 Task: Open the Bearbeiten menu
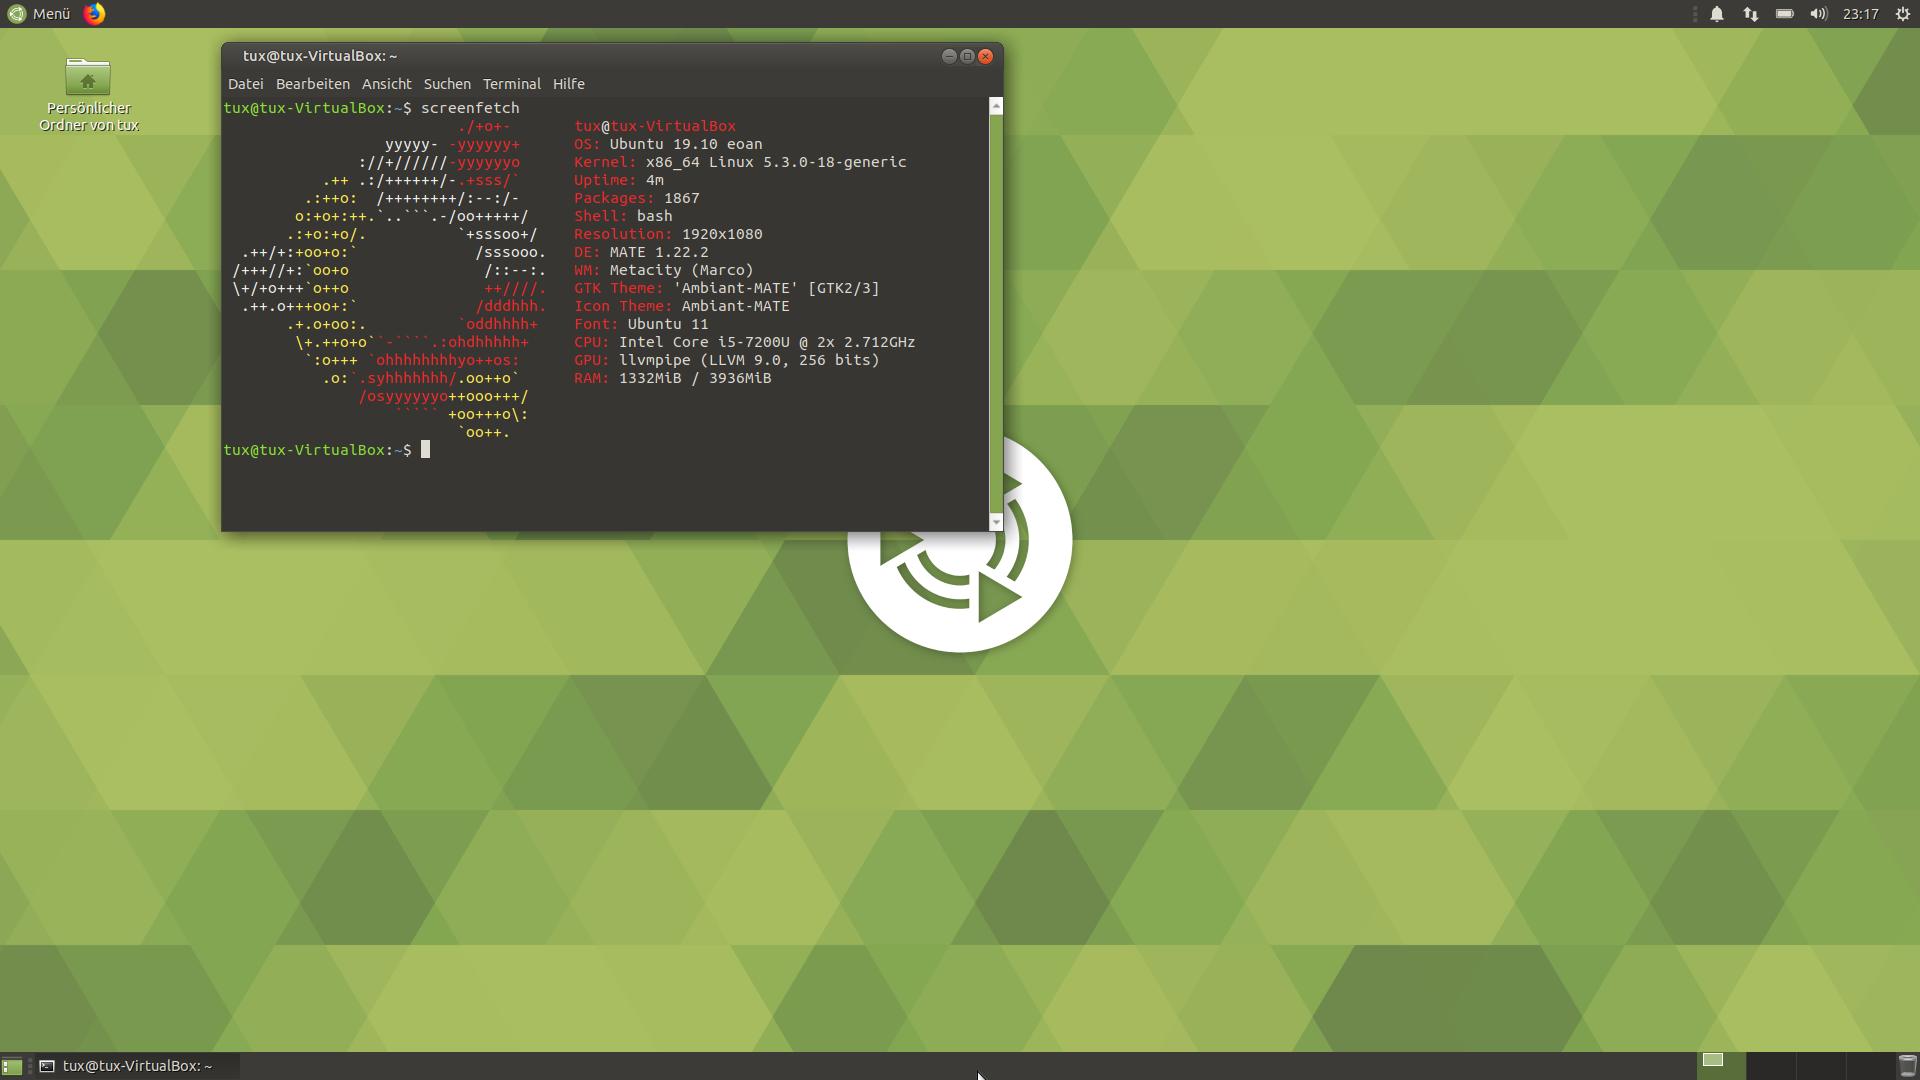click(312, 84)
